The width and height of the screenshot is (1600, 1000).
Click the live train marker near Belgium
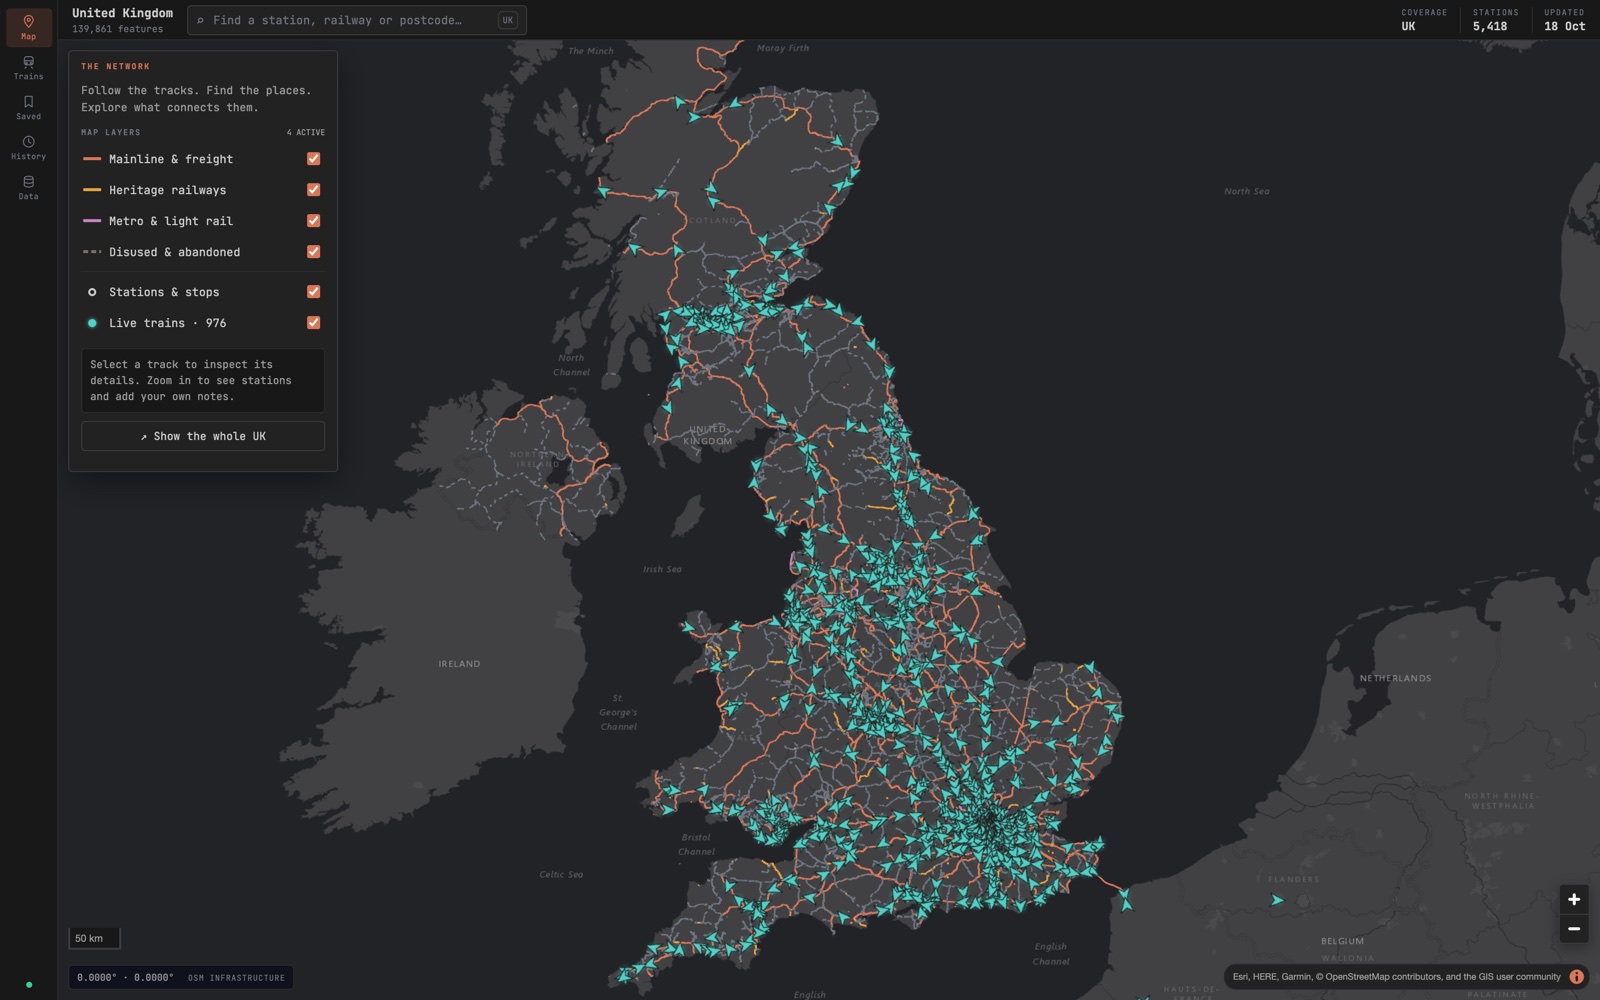click(1277, 900)
